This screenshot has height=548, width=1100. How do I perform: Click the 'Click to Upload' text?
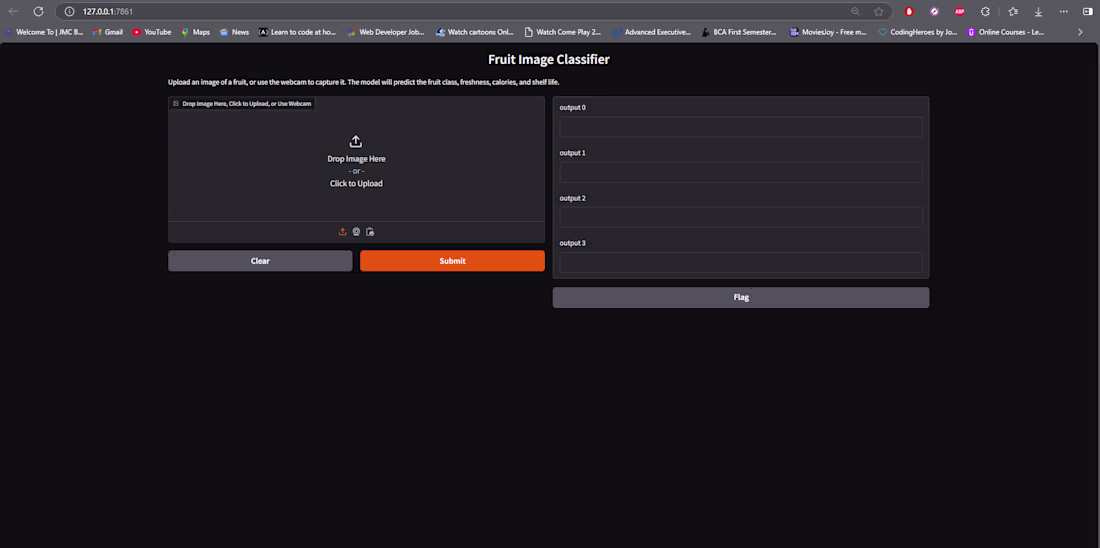356,183
